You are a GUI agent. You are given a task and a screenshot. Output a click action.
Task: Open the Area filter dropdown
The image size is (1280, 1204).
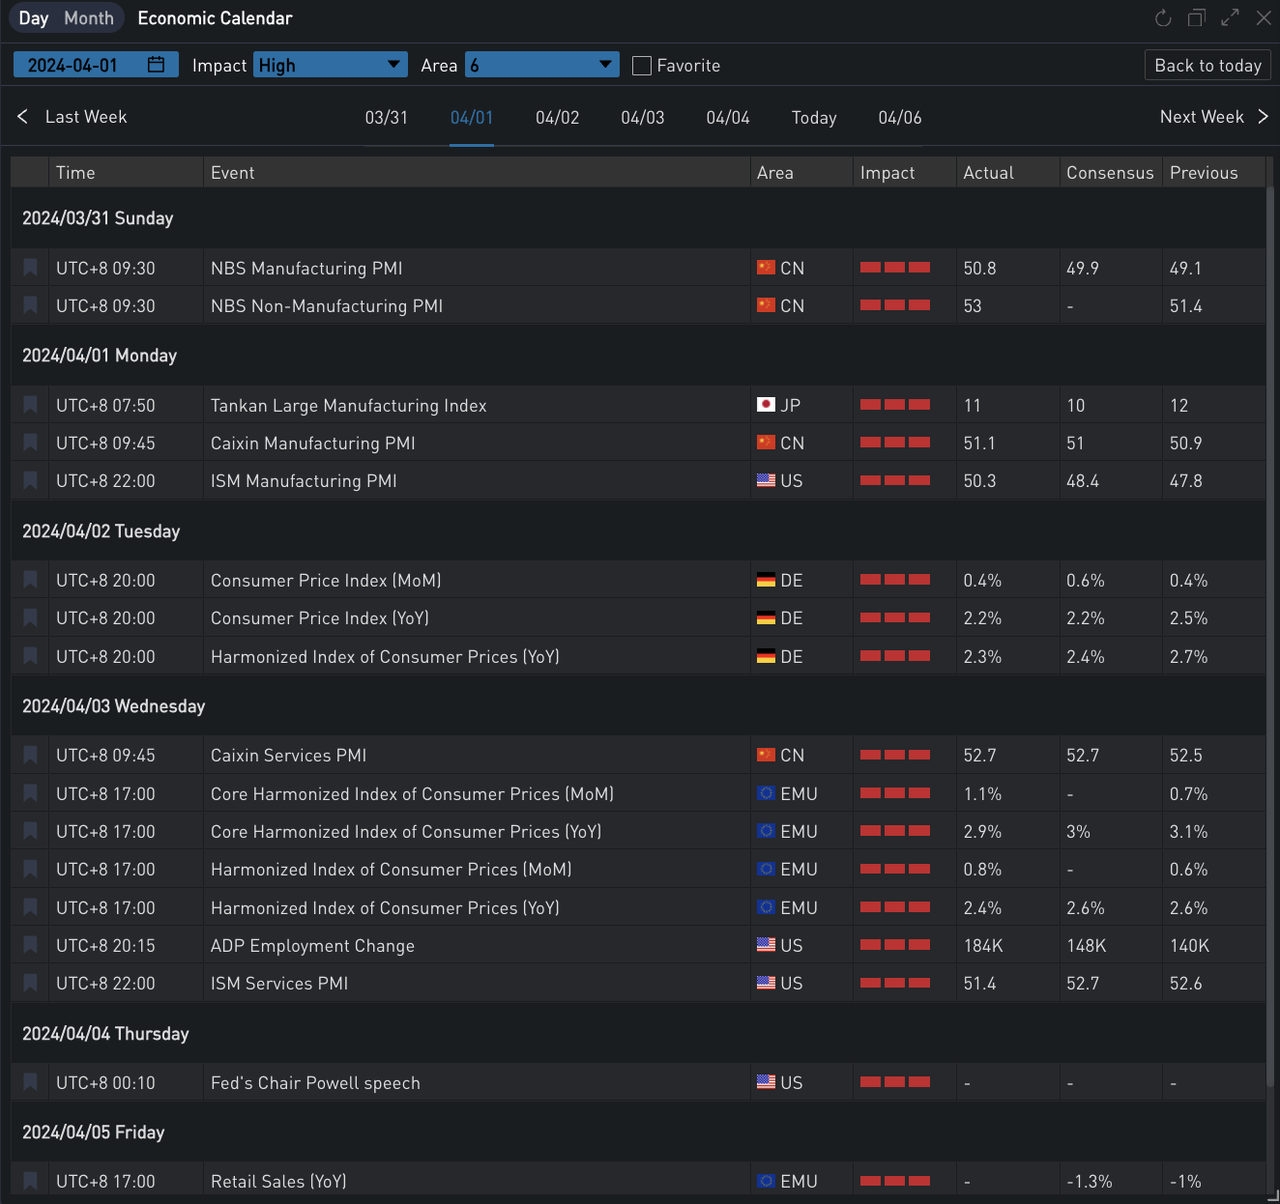541,65
